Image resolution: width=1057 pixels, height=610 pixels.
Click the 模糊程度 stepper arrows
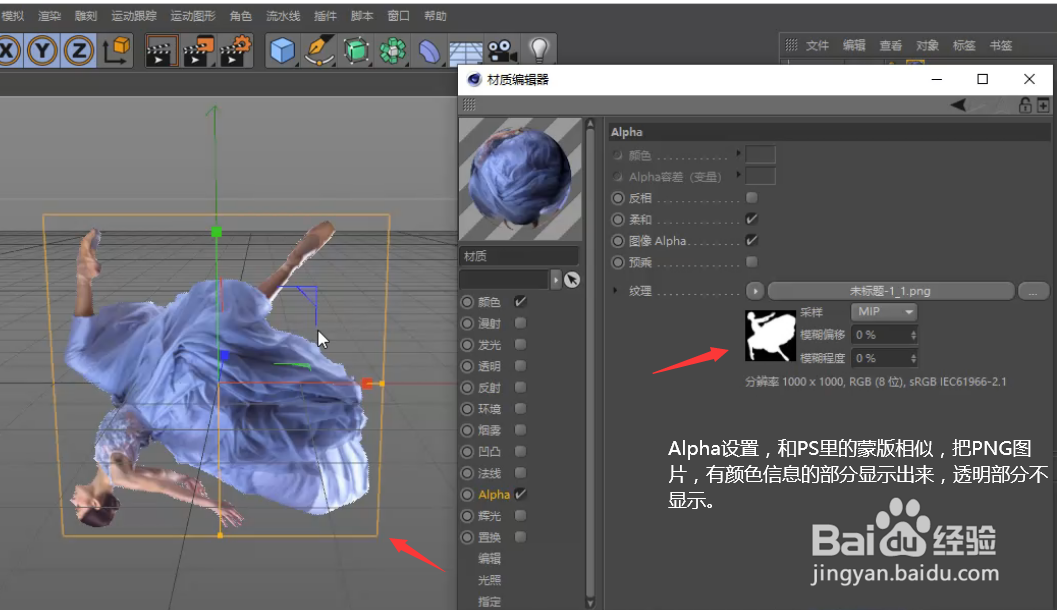tap(913, 358)
